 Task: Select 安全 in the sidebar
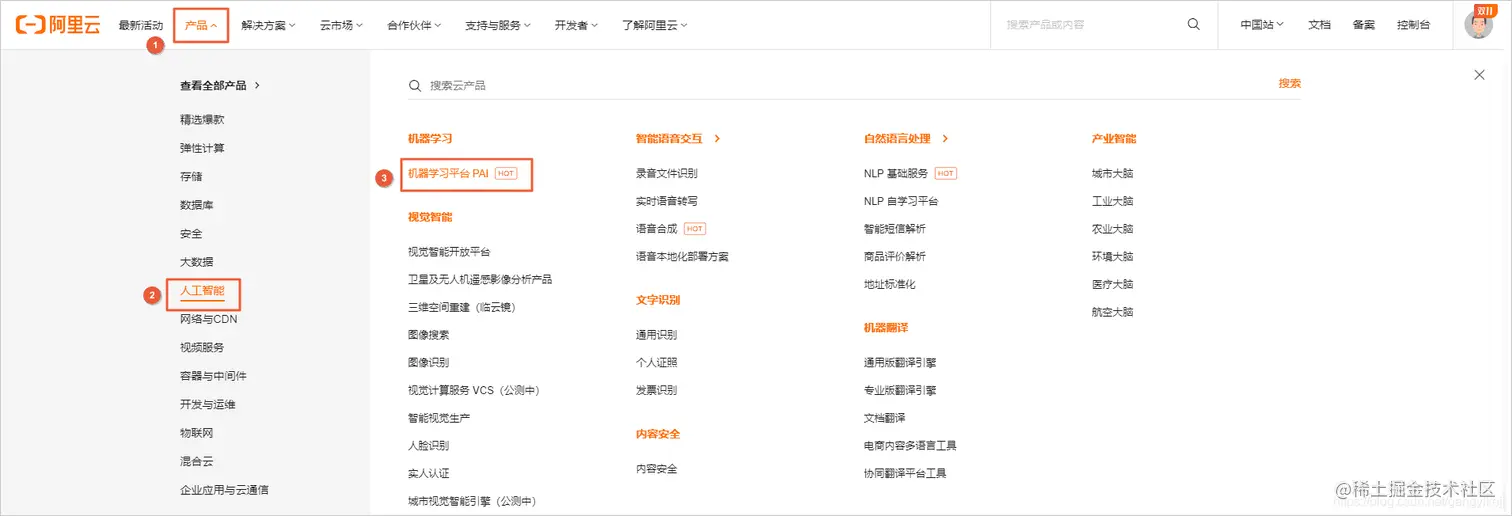click(191, 234)
